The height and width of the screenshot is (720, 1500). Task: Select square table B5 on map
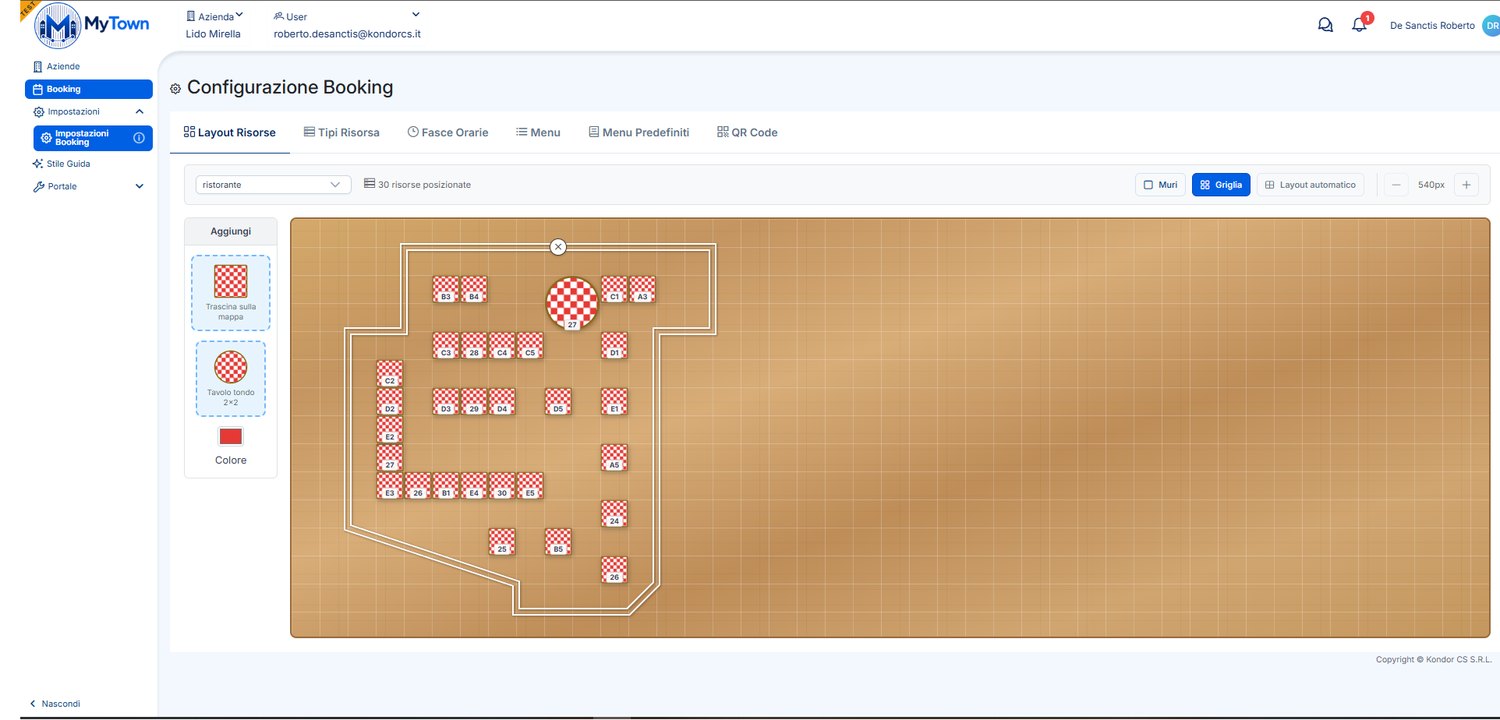coord(558,541)
